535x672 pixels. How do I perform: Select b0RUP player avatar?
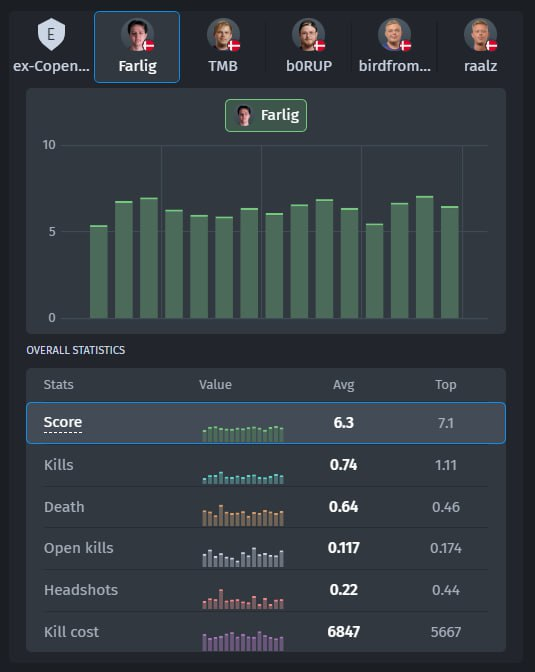click(309, 34)
